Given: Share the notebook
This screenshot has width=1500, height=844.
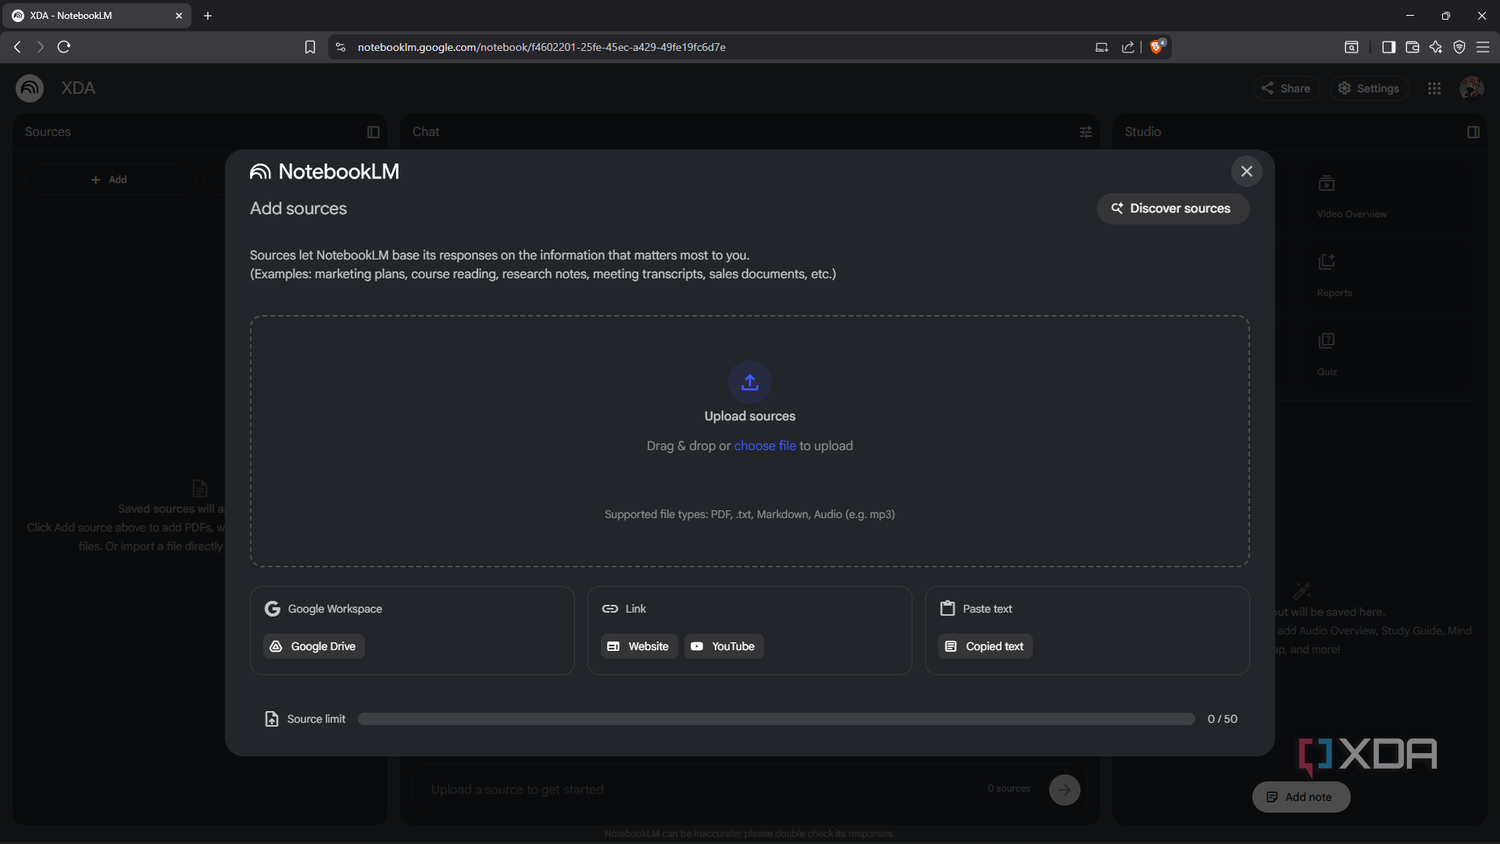Looking at the screenshot, I should point(1286,88).
